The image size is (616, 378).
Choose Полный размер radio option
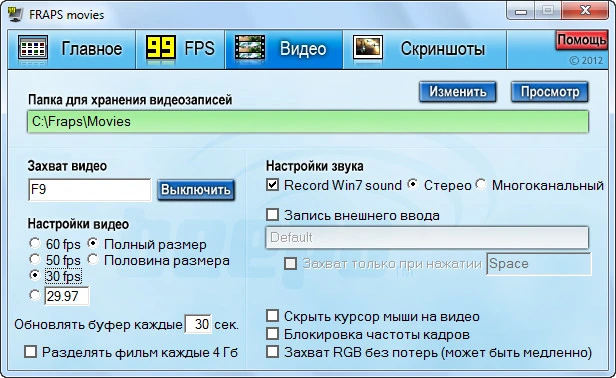click(93, 244)
